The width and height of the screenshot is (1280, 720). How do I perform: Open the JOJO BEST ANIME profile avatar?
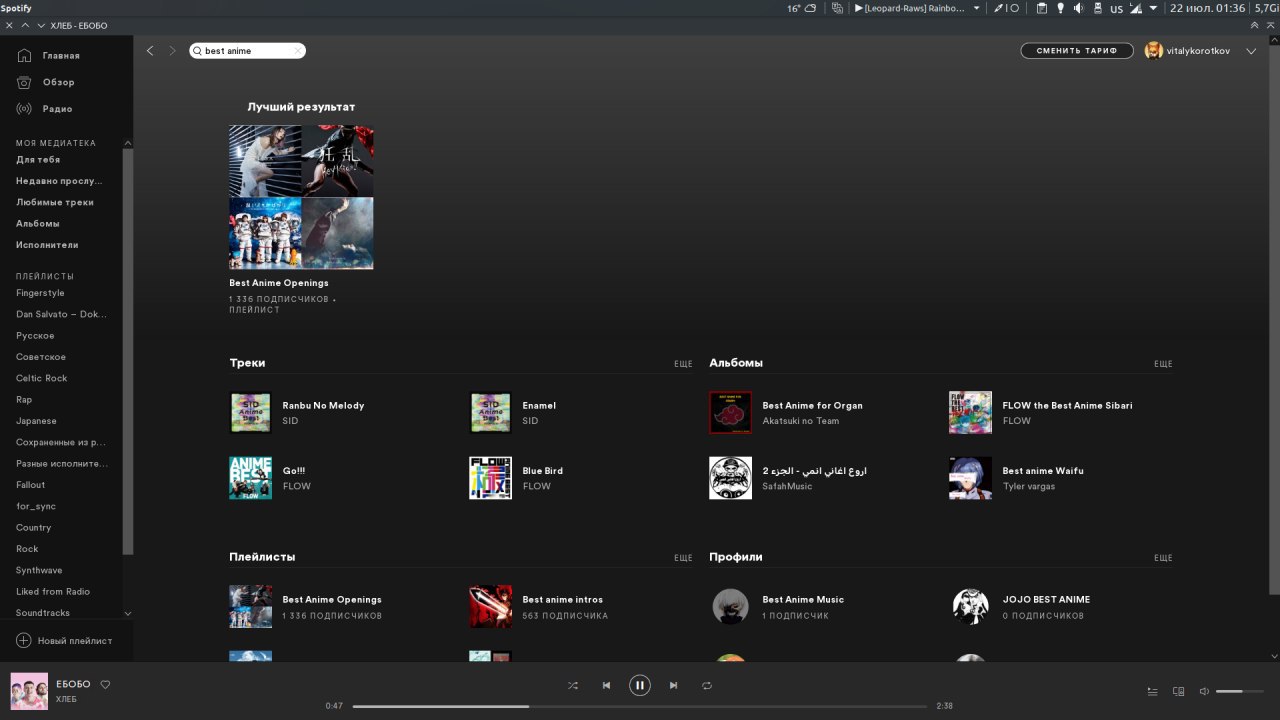tap(970, 607)
